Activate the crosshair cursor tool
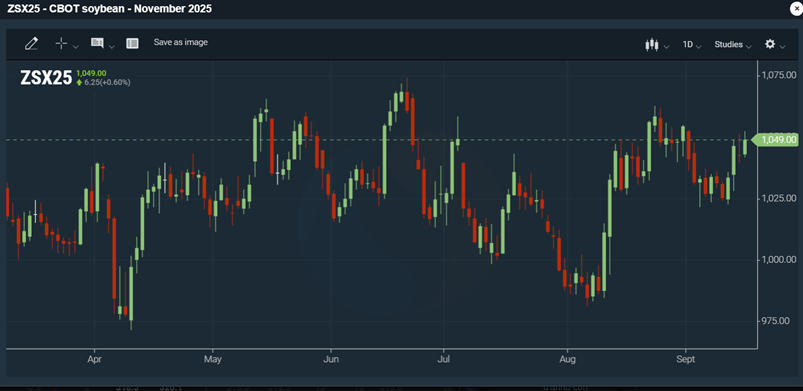803x391 pixels. [x=61, y=44]
